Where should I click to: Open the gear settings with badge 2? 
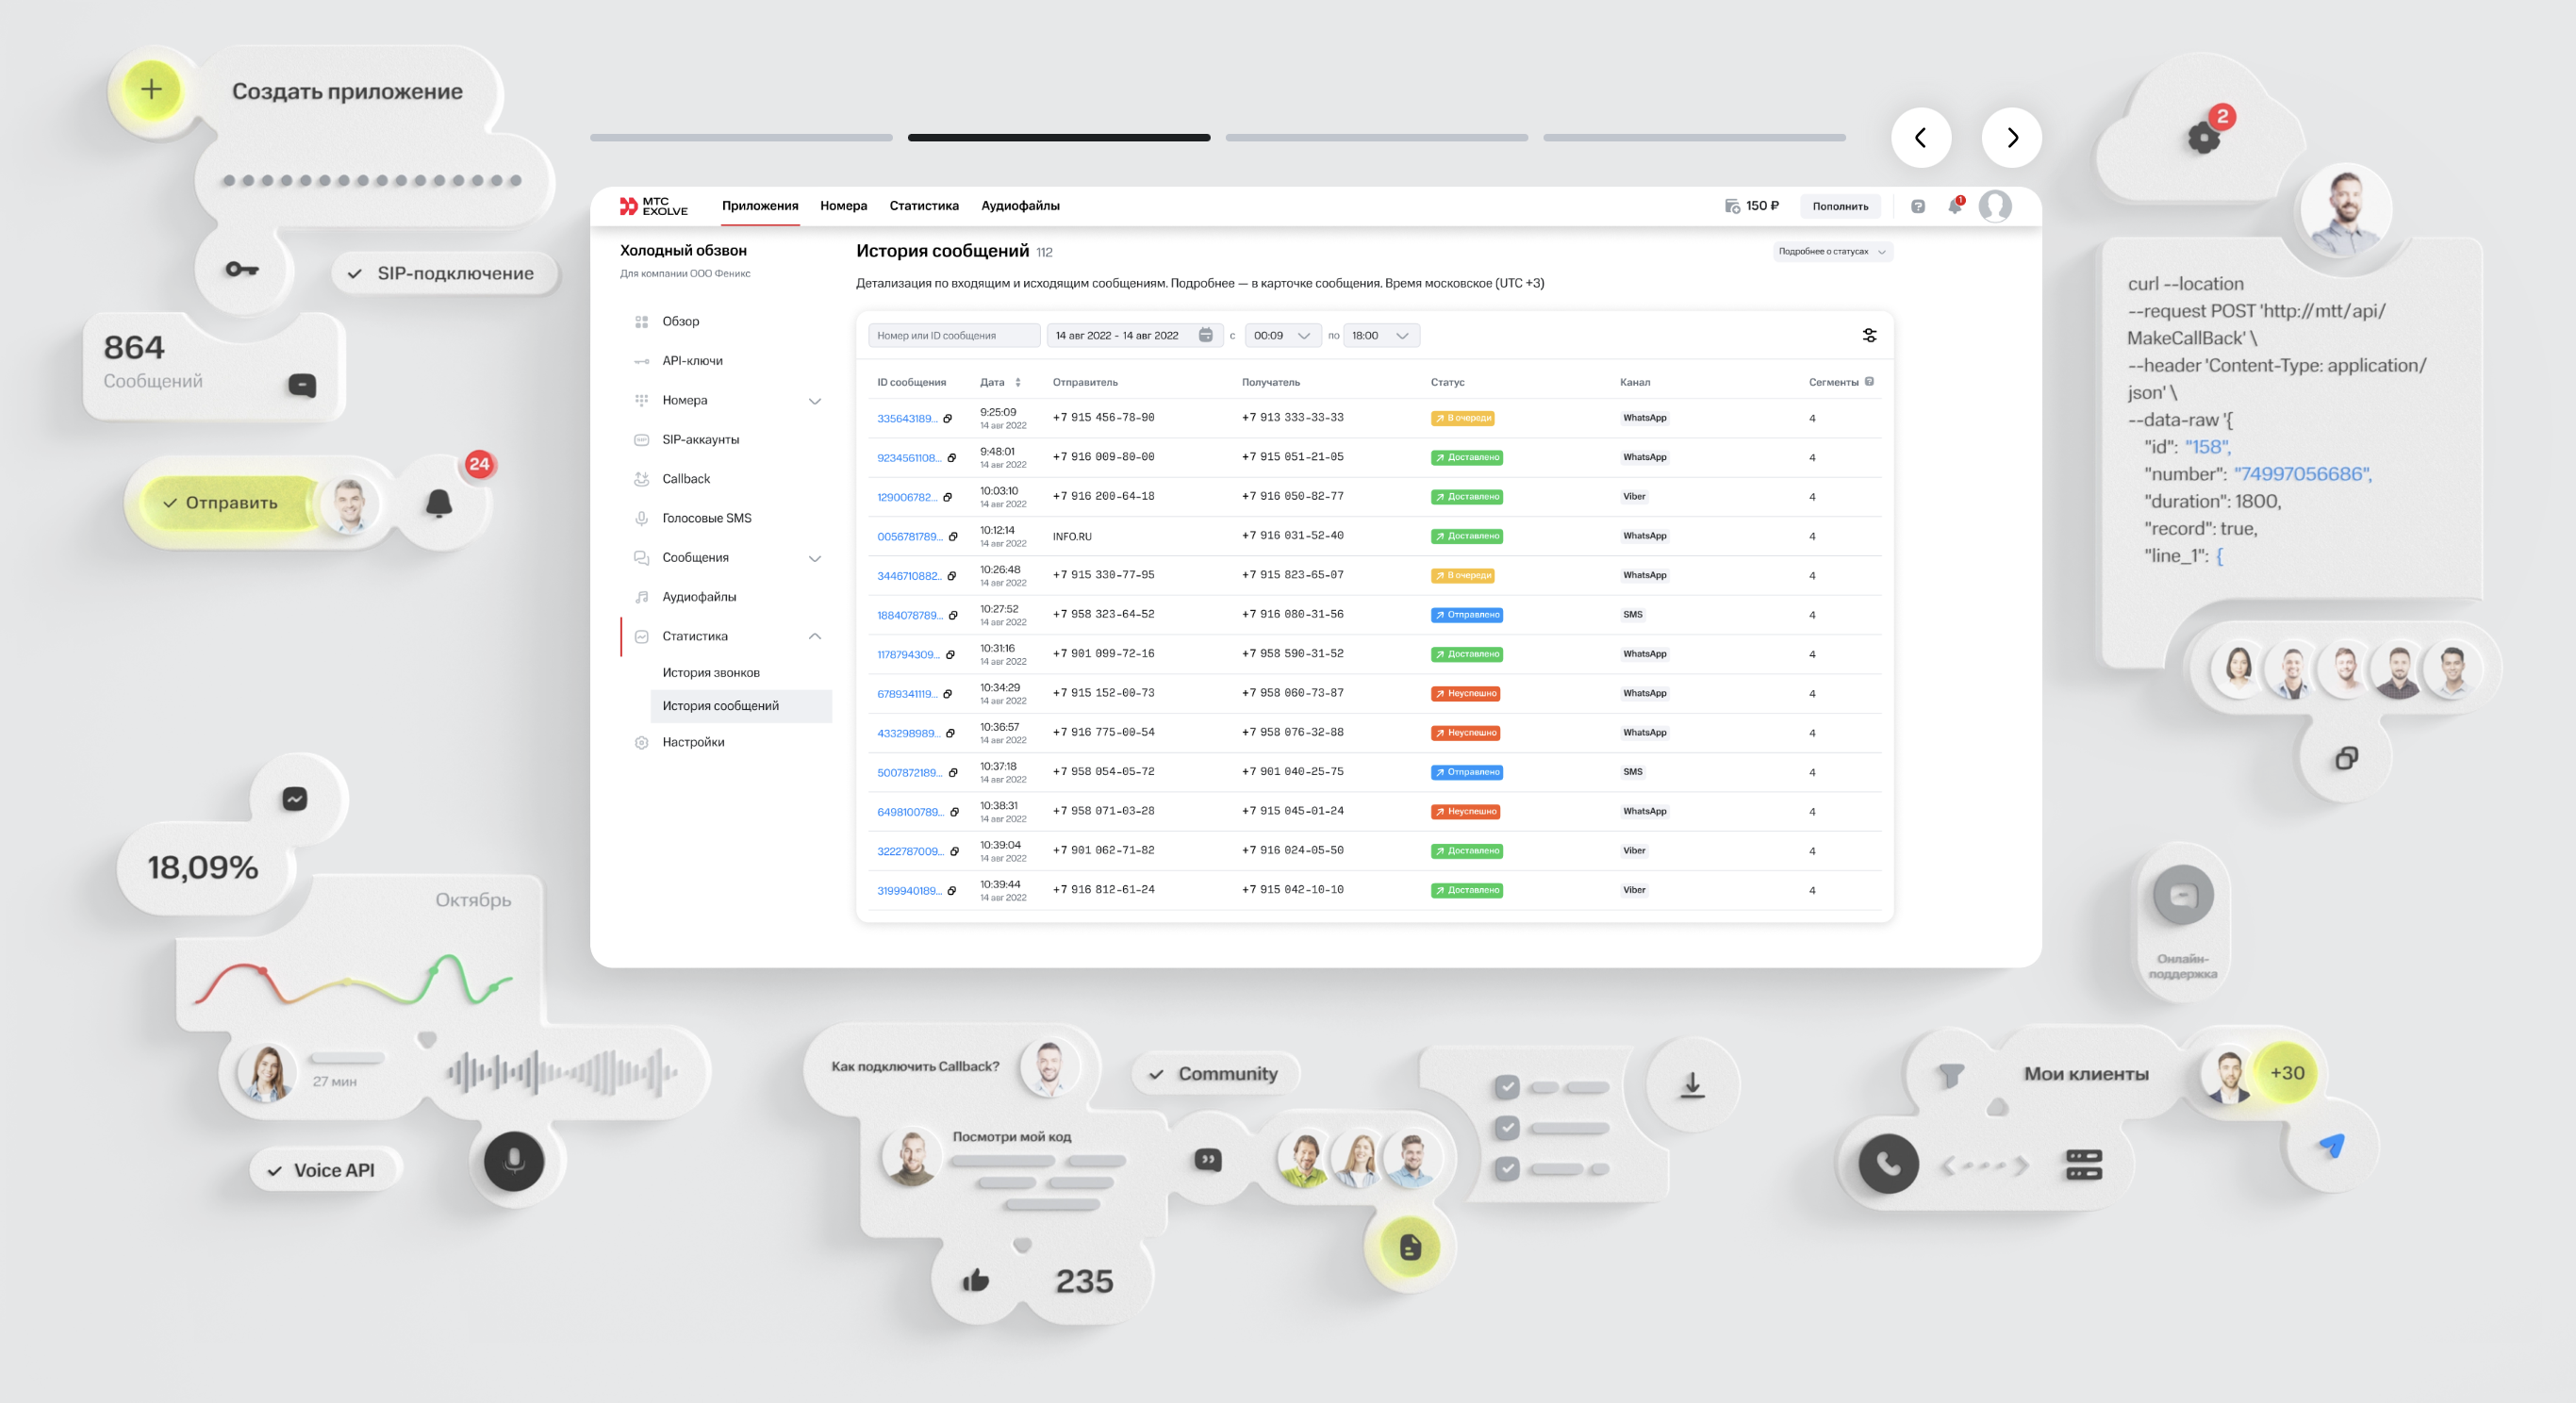point(2204,137)
